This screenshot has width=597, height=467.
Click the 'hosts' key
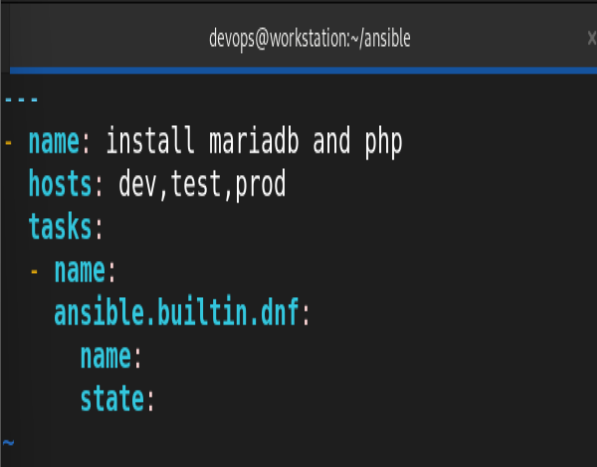tap(60, 184)
